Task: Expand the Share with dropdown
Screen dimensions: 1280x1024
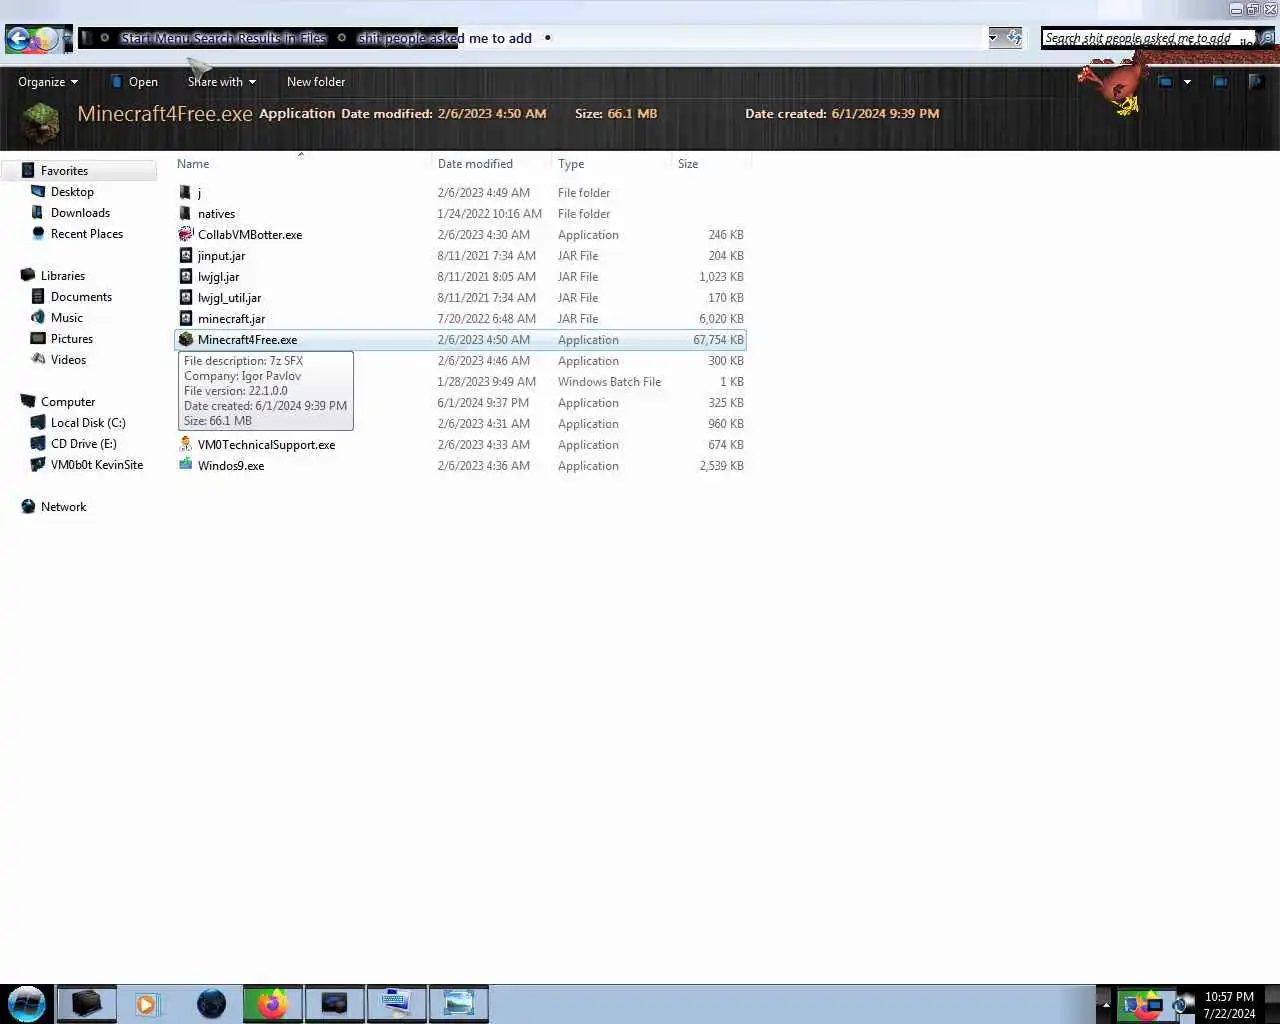Action: click(222, 82)
